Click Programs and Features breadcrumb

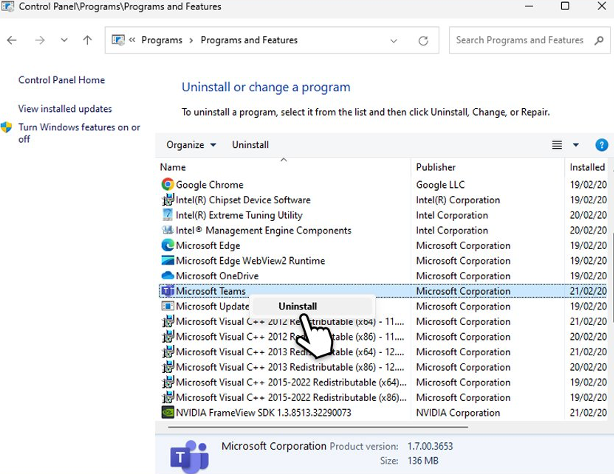[x=249, y=40]
